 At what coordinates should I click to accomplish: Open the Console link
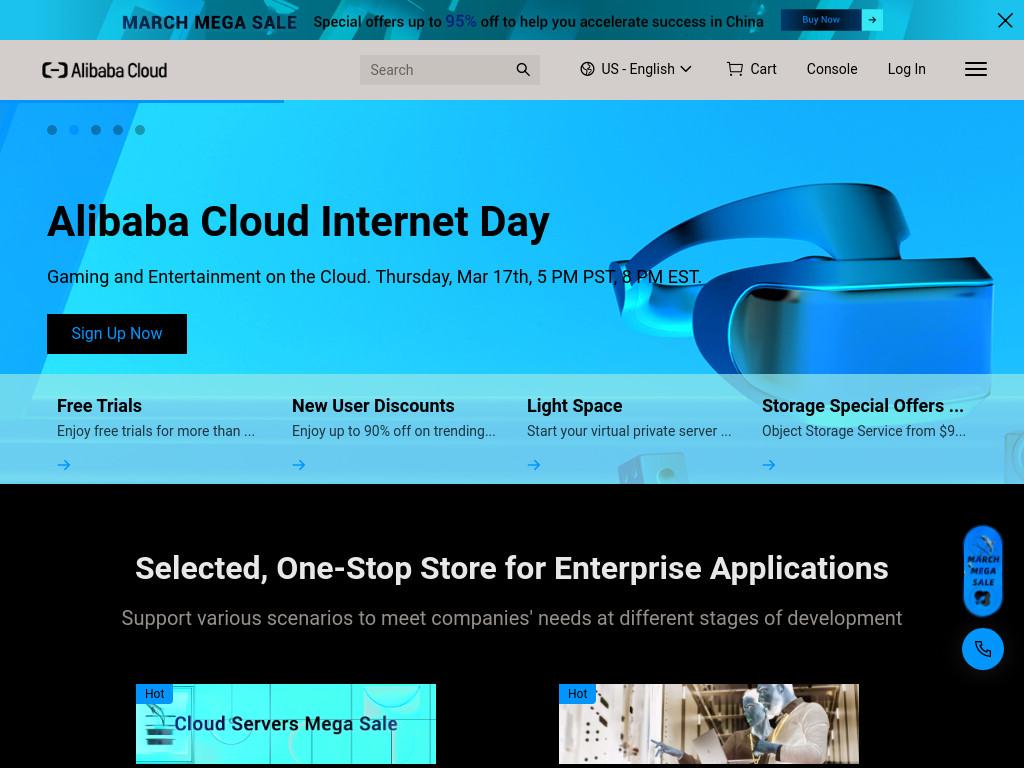click(x=831, y=69)
